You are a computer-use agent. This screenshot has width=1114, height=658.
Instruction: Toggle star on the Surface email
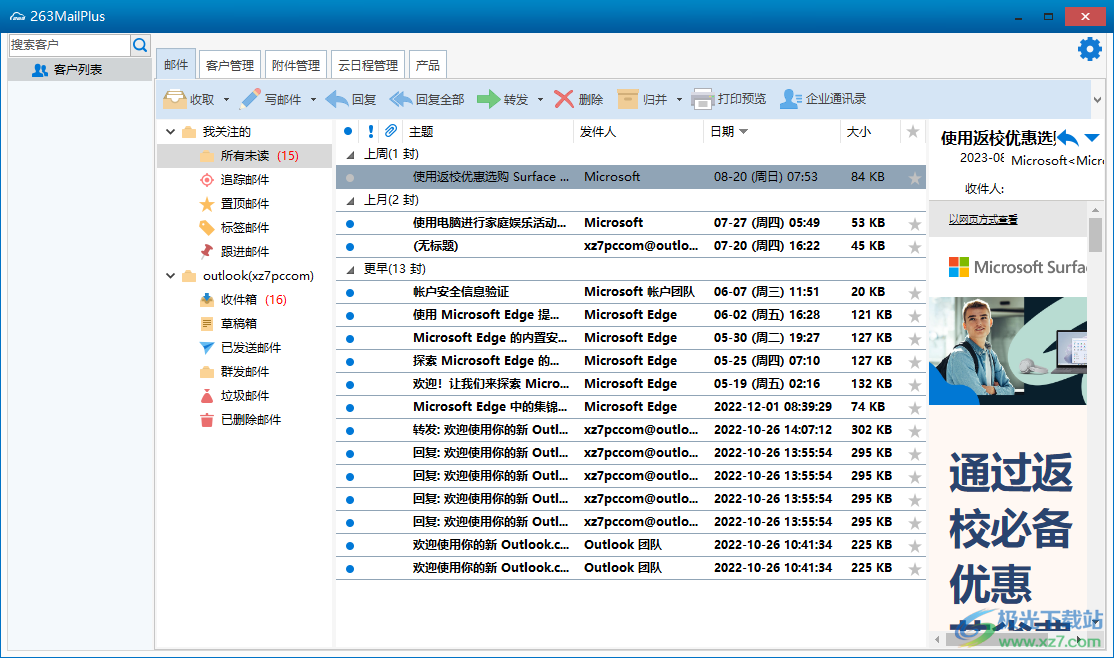[913, 178]
